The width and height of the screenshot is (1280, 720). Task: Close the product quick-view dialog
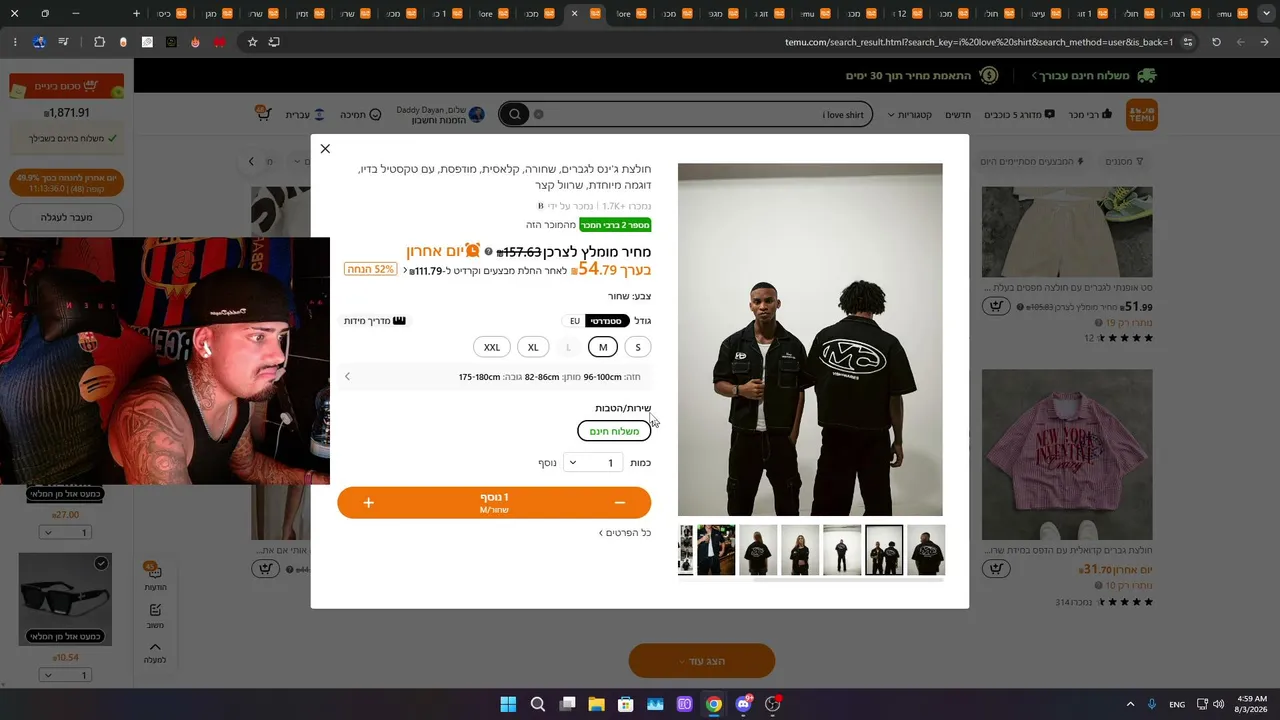click(x=325, y=149)
